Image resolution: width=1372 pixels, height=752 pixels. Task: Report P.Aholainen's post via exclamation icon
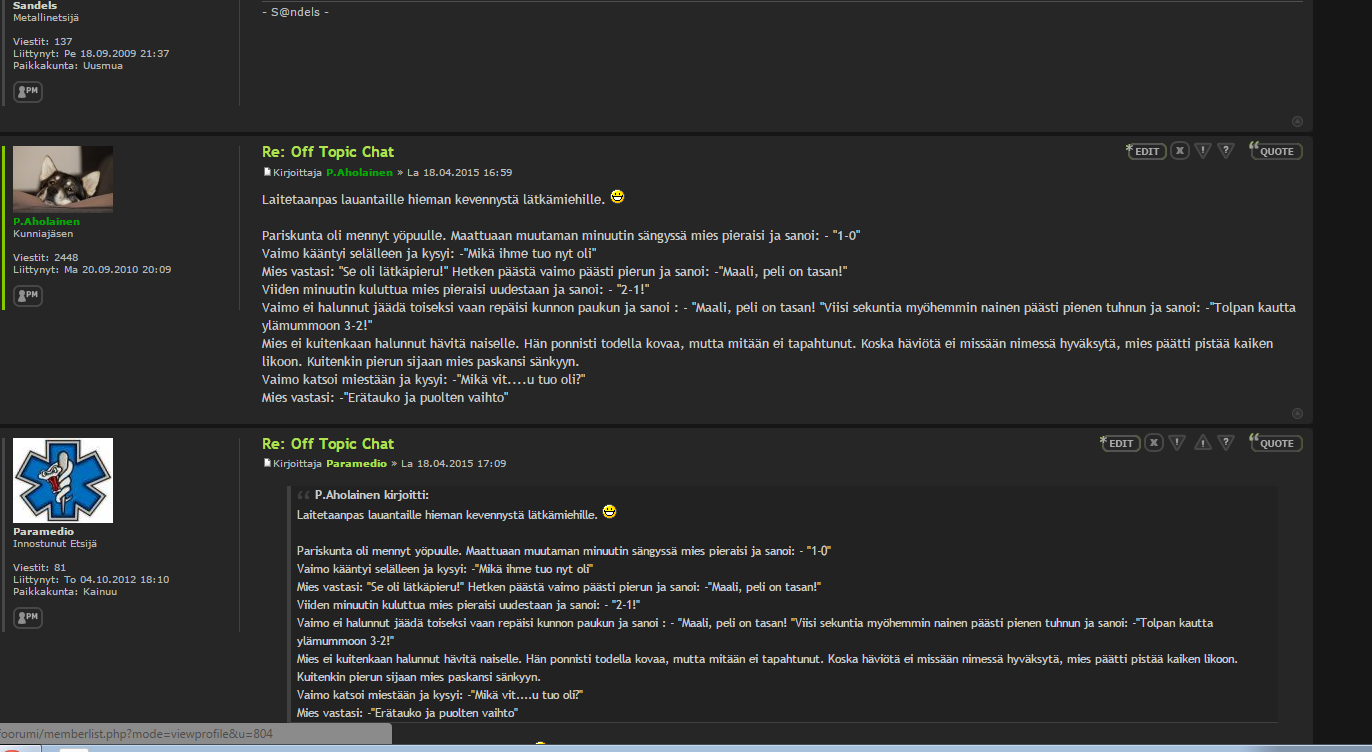[x=1203, y=151]
